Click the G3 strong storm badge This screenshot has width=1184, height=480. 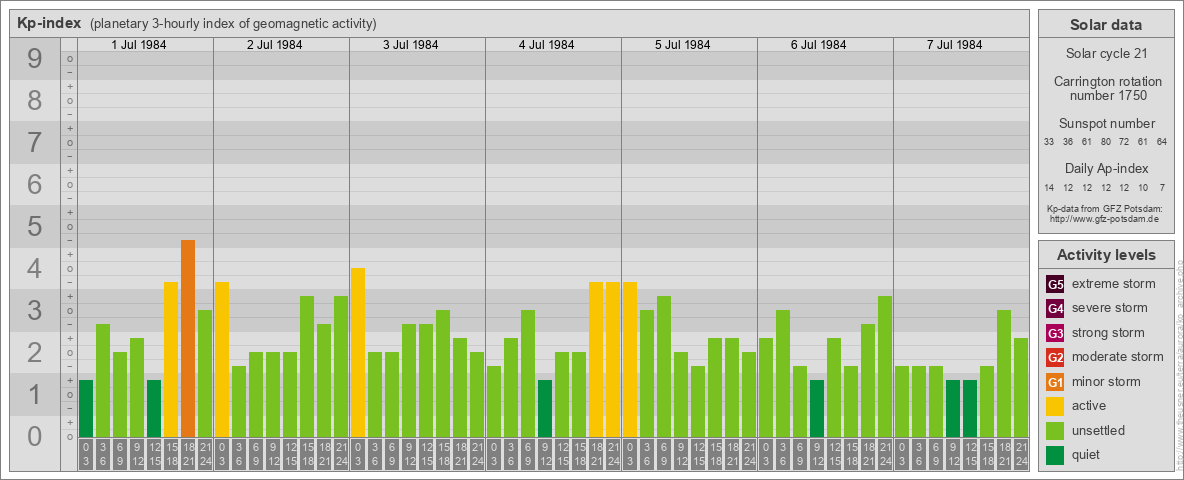(1055, 333)
